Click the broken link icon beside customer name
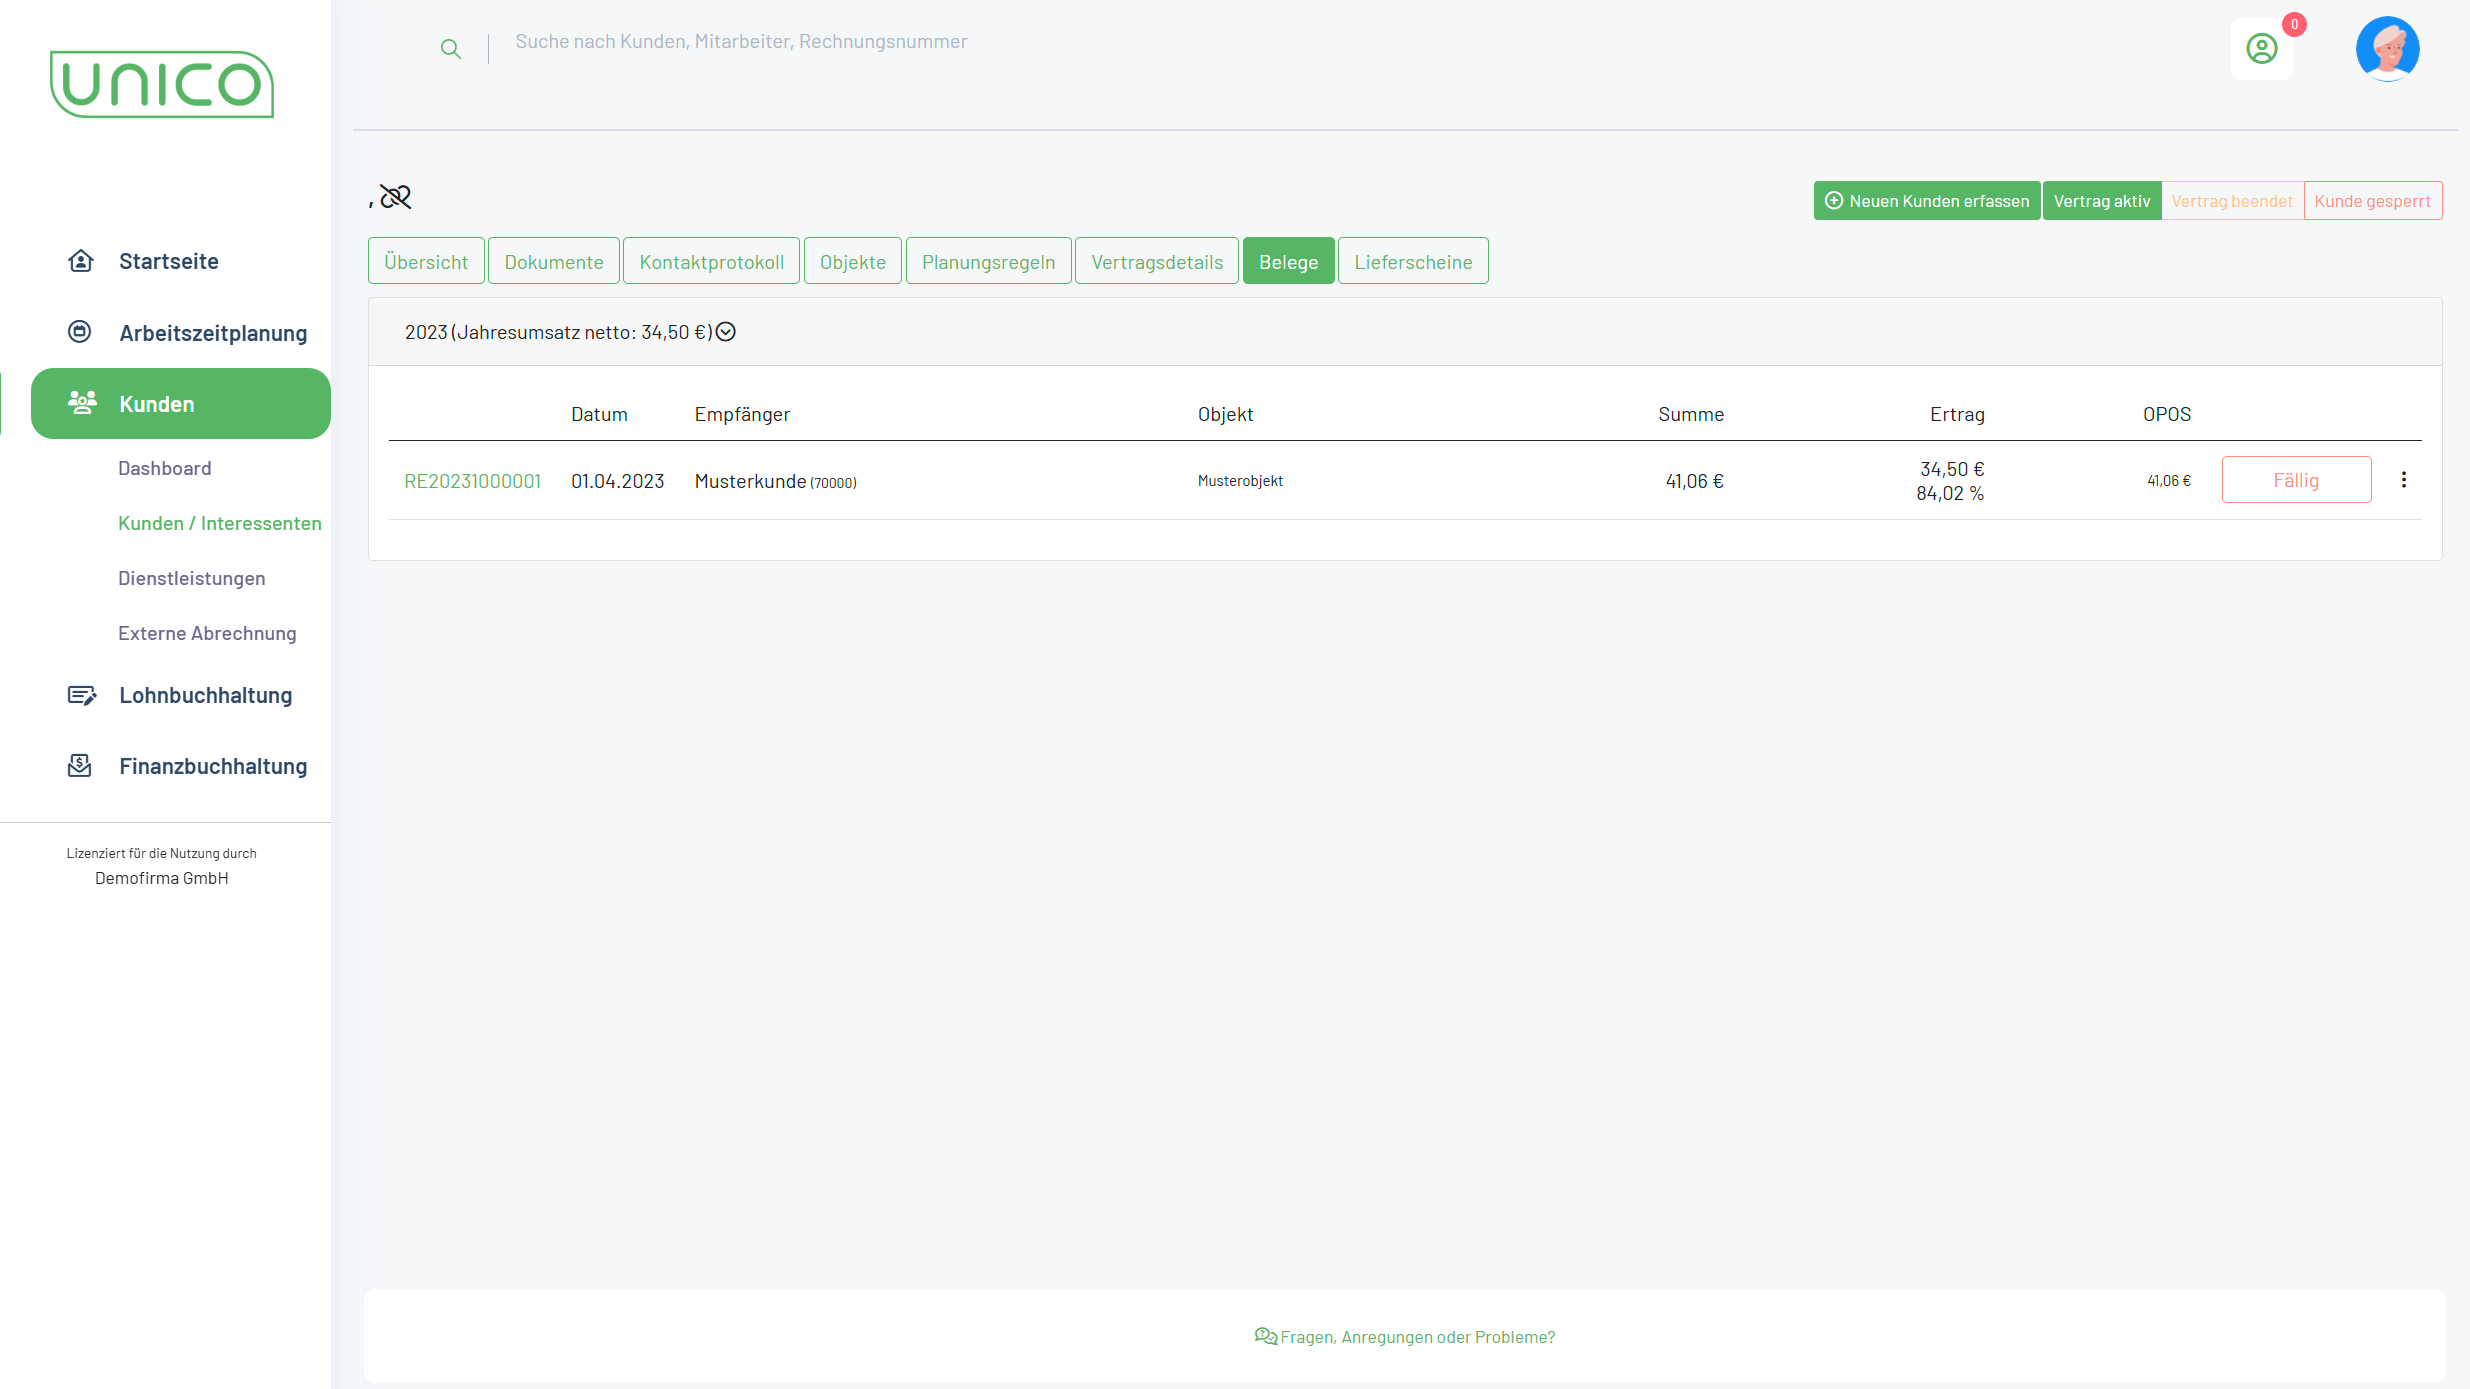Viewport: 2470px width, 1389px height. pyautogui.click(x=396, y=197)
